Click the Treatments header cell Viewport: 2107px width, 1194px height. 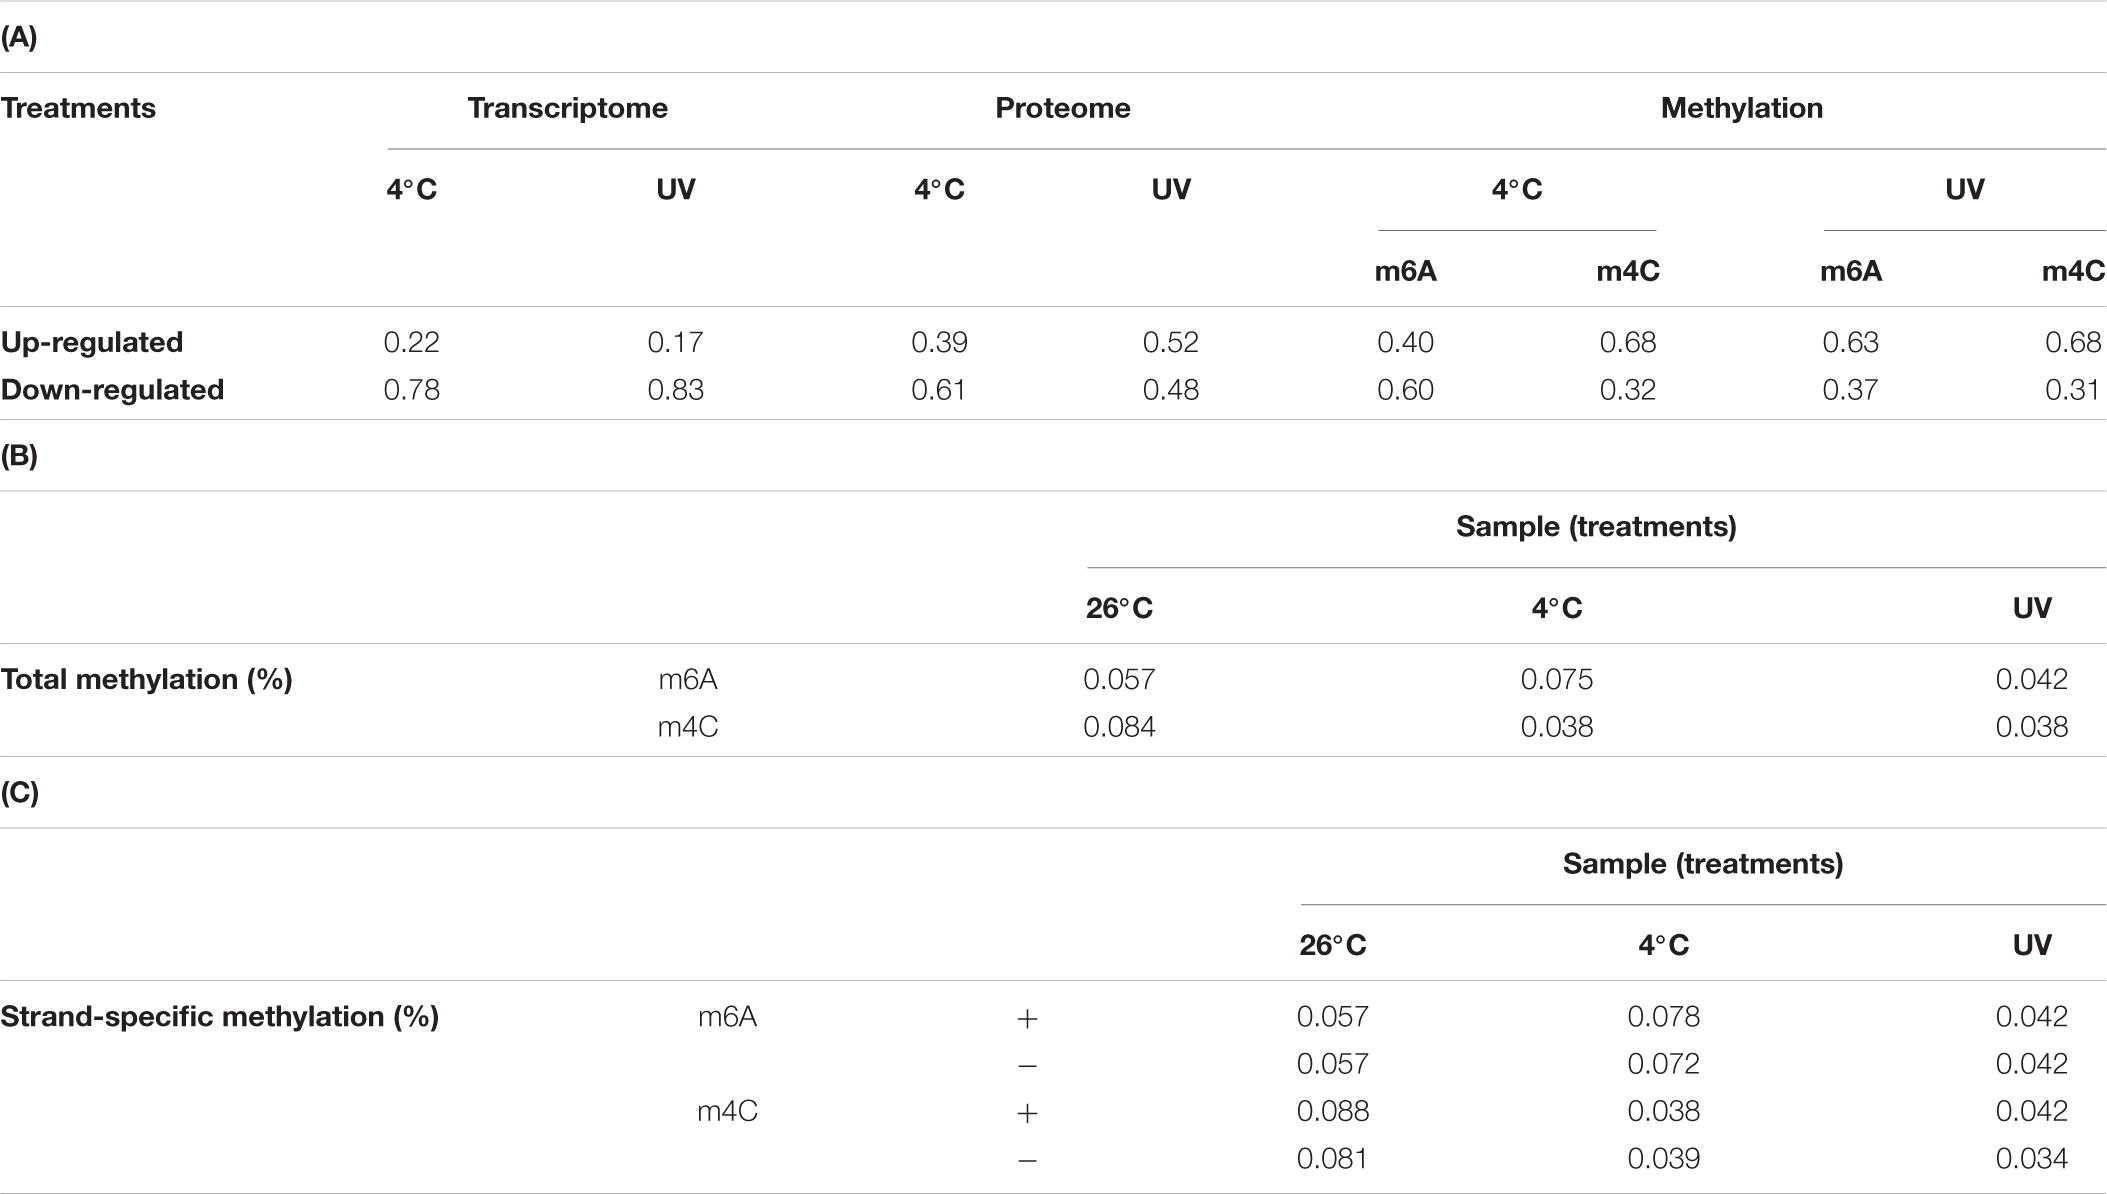coord(78,108)
